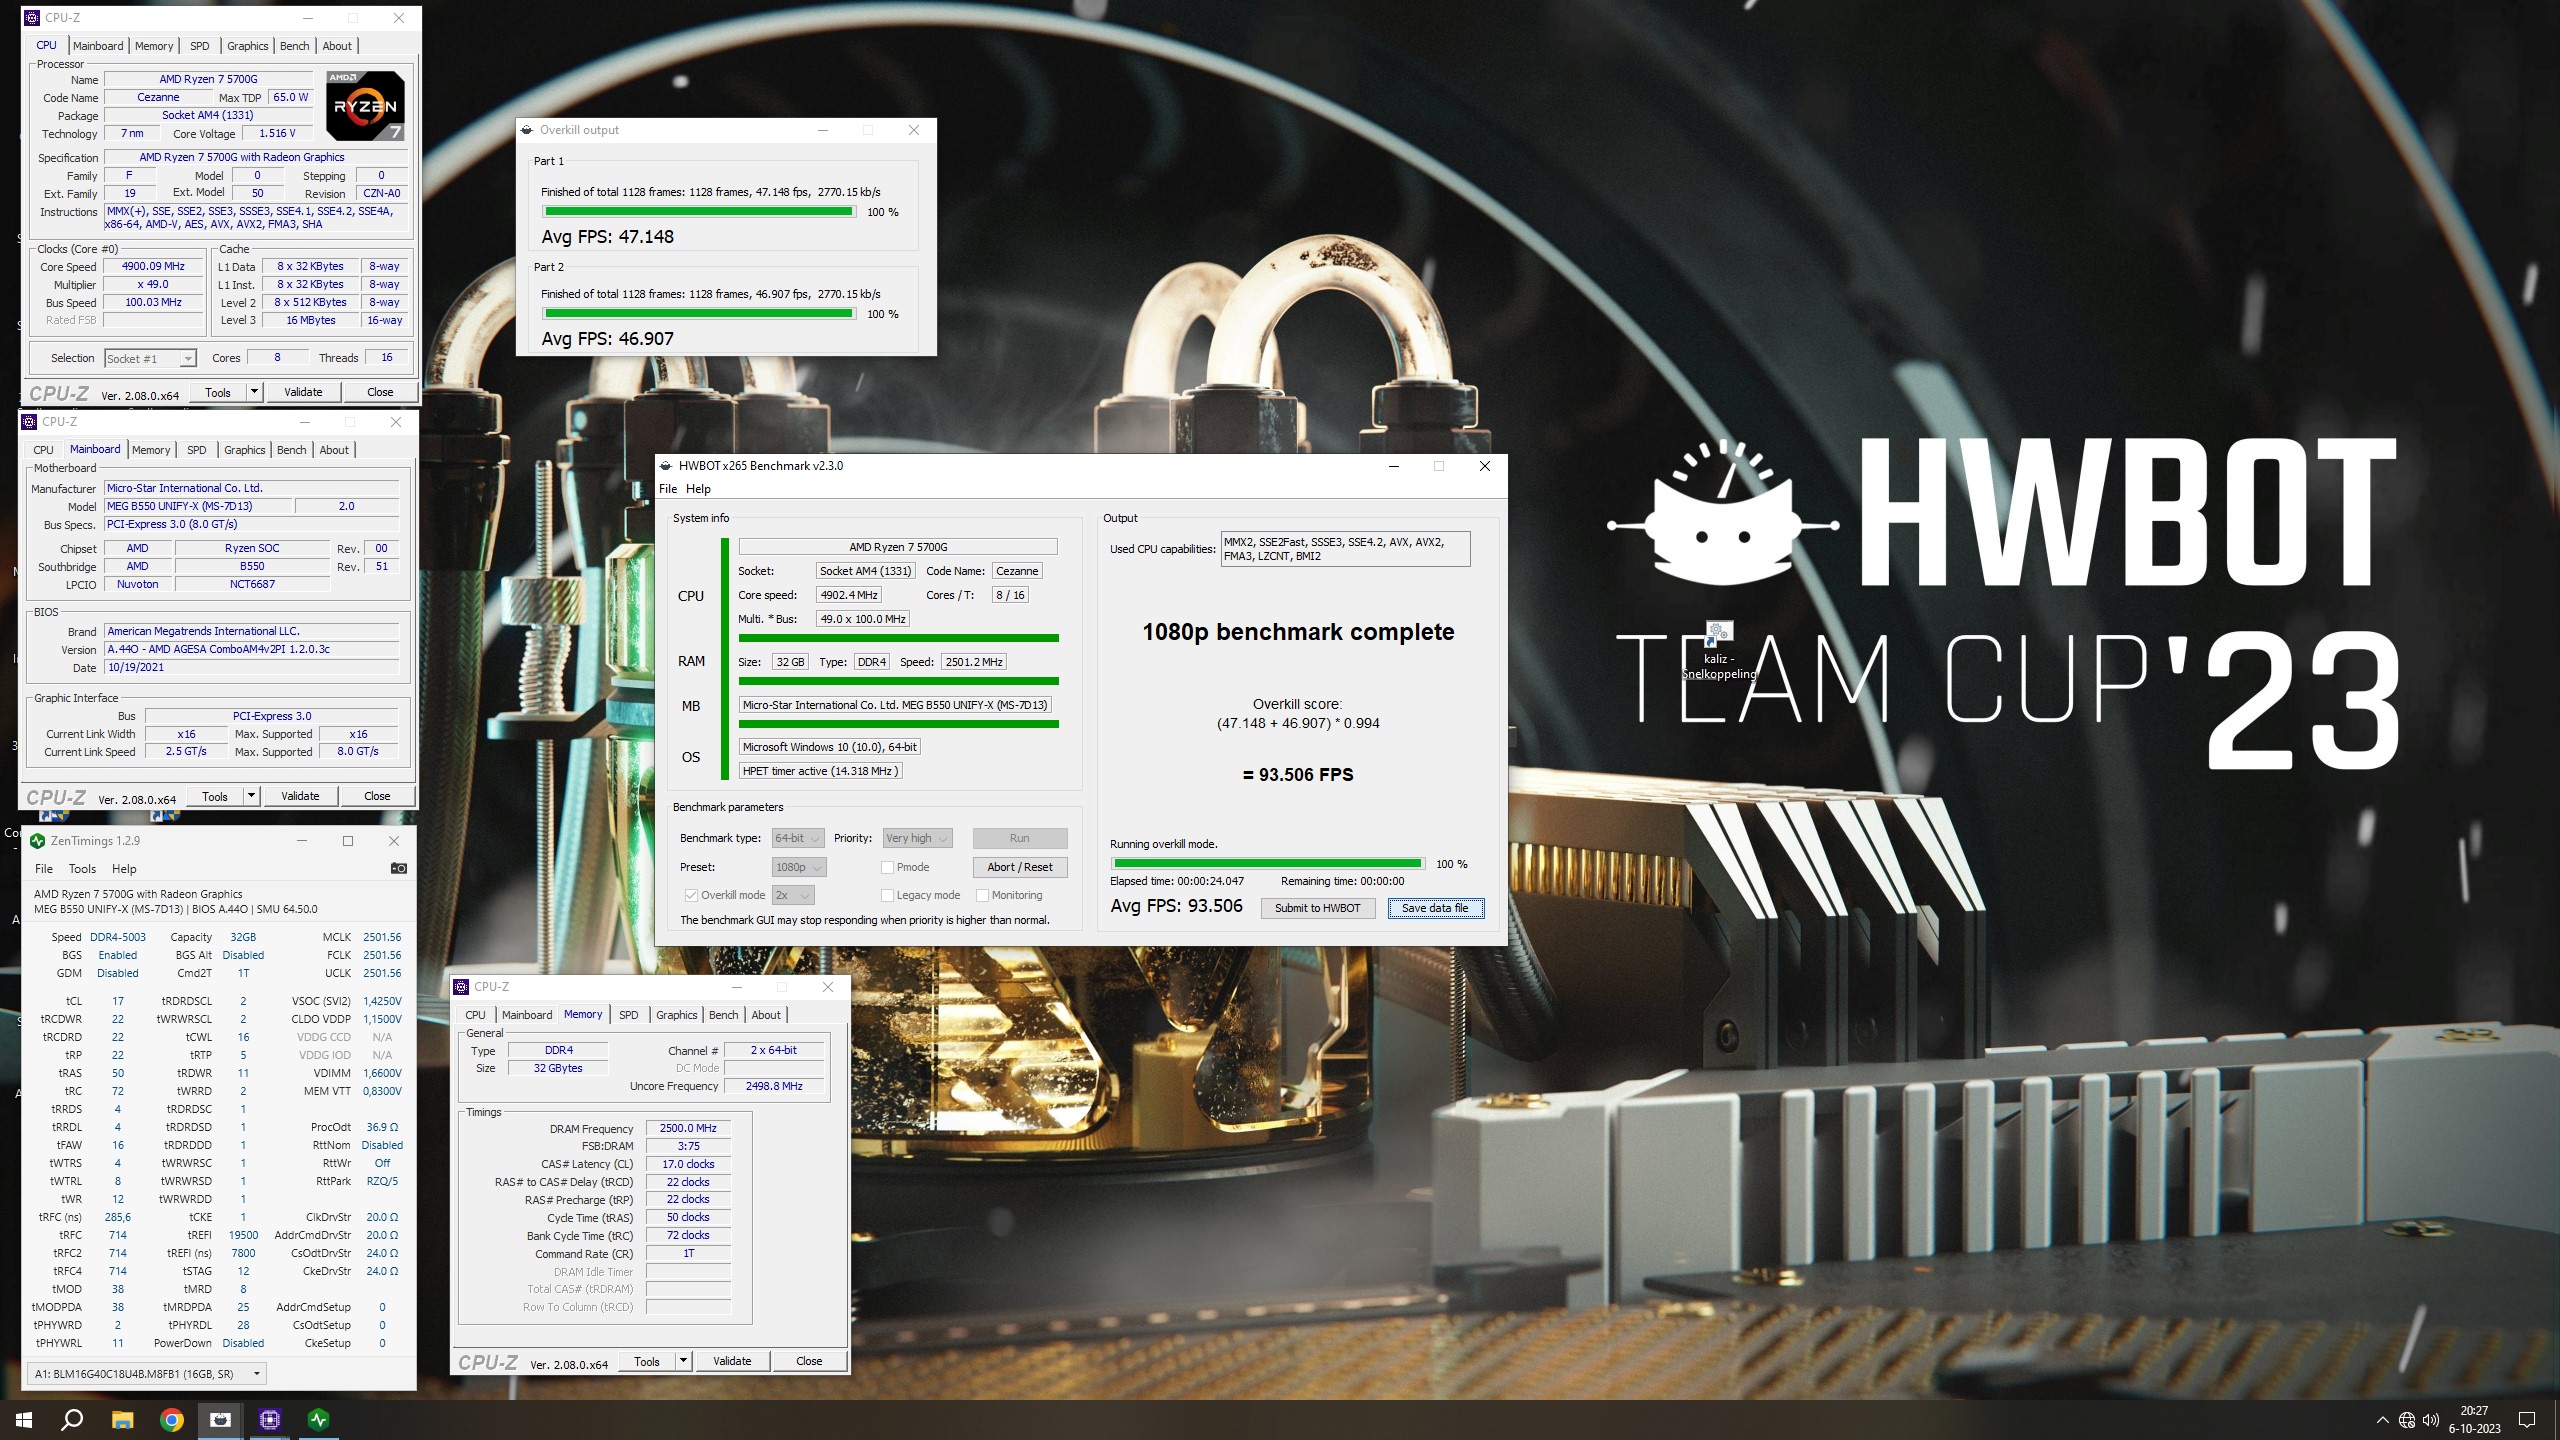The height and width of the screenshot is (1440, 2560).
Task: Click the DRAM Frequency 2500.0 MHz field
Action: (x=688, y=1128)
